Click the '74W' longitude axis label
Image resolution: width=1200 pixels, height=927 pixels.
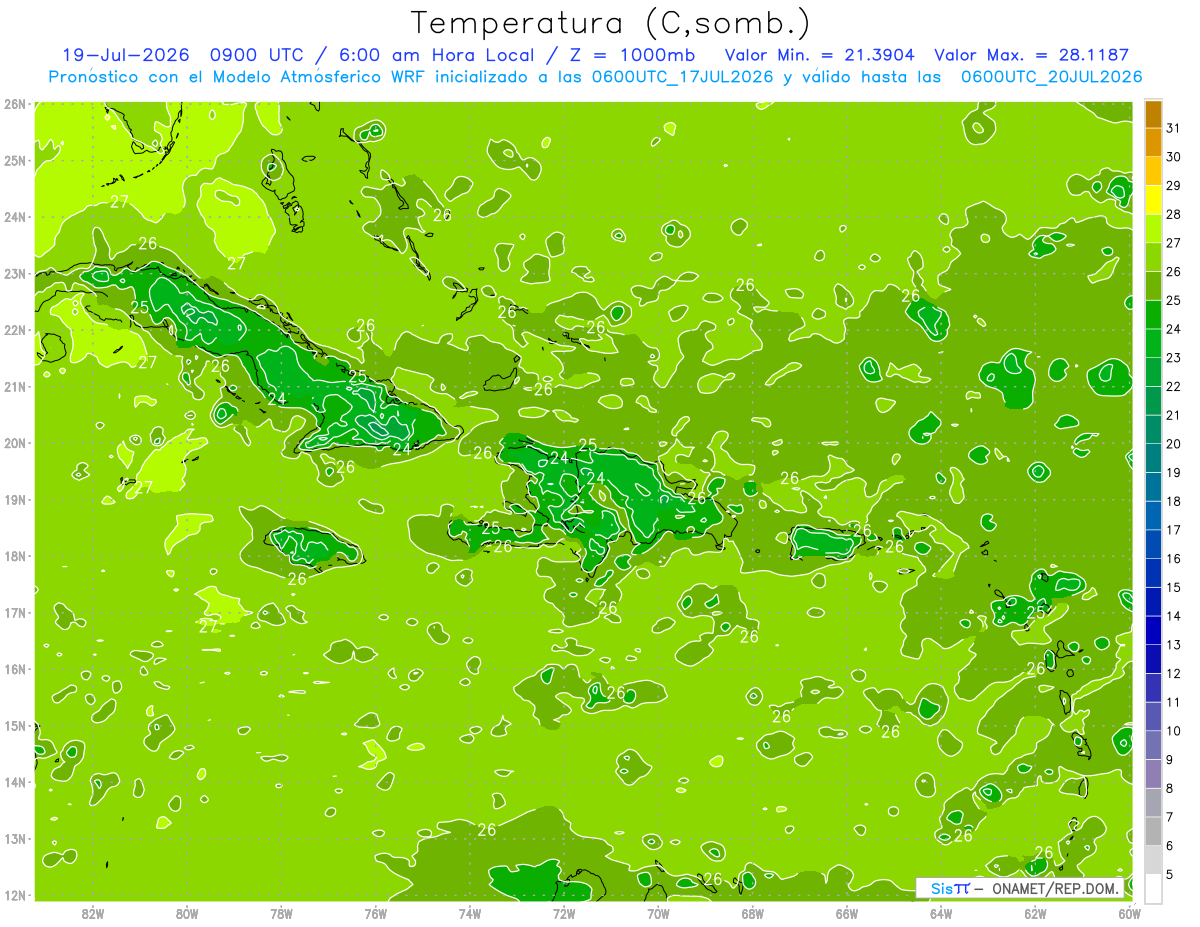pyautogui.click(x=470, y=913)
